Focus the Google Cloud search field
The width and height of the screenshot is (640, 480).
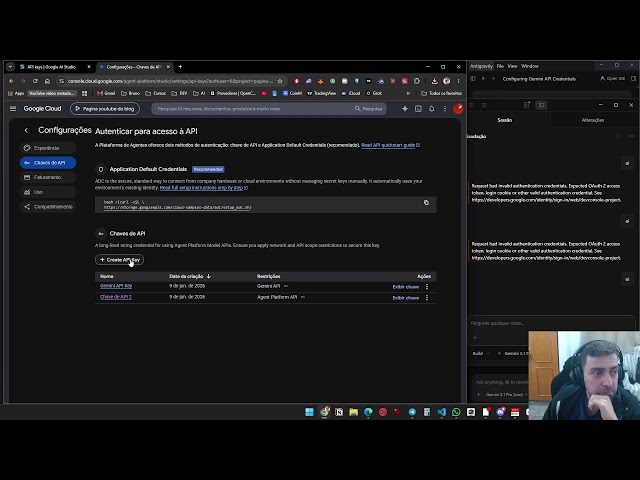[x=253, y=109]
